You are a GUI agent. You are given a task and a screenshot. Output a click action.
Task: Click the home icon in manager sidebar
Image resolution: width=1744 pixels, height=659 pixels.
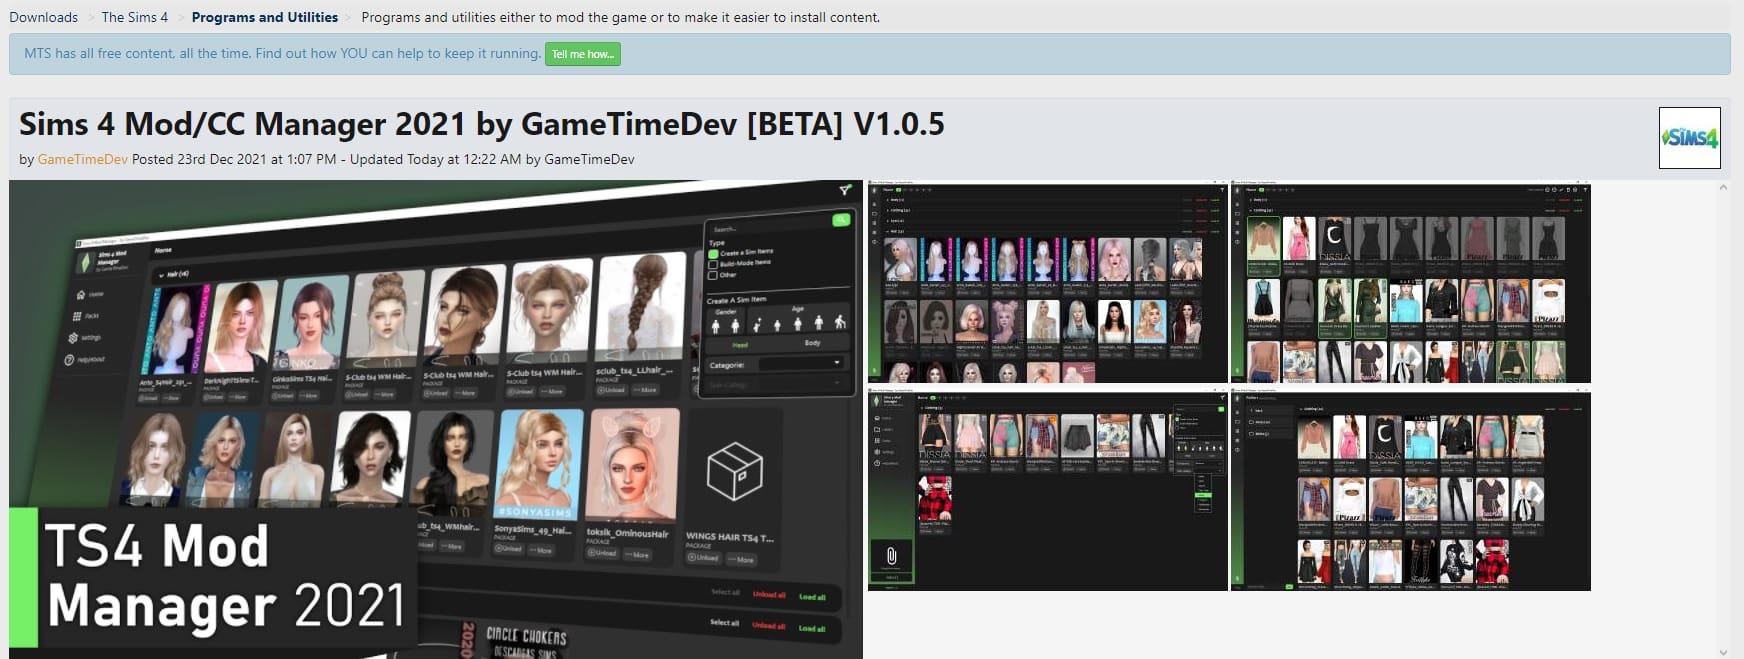click(81, 294)
